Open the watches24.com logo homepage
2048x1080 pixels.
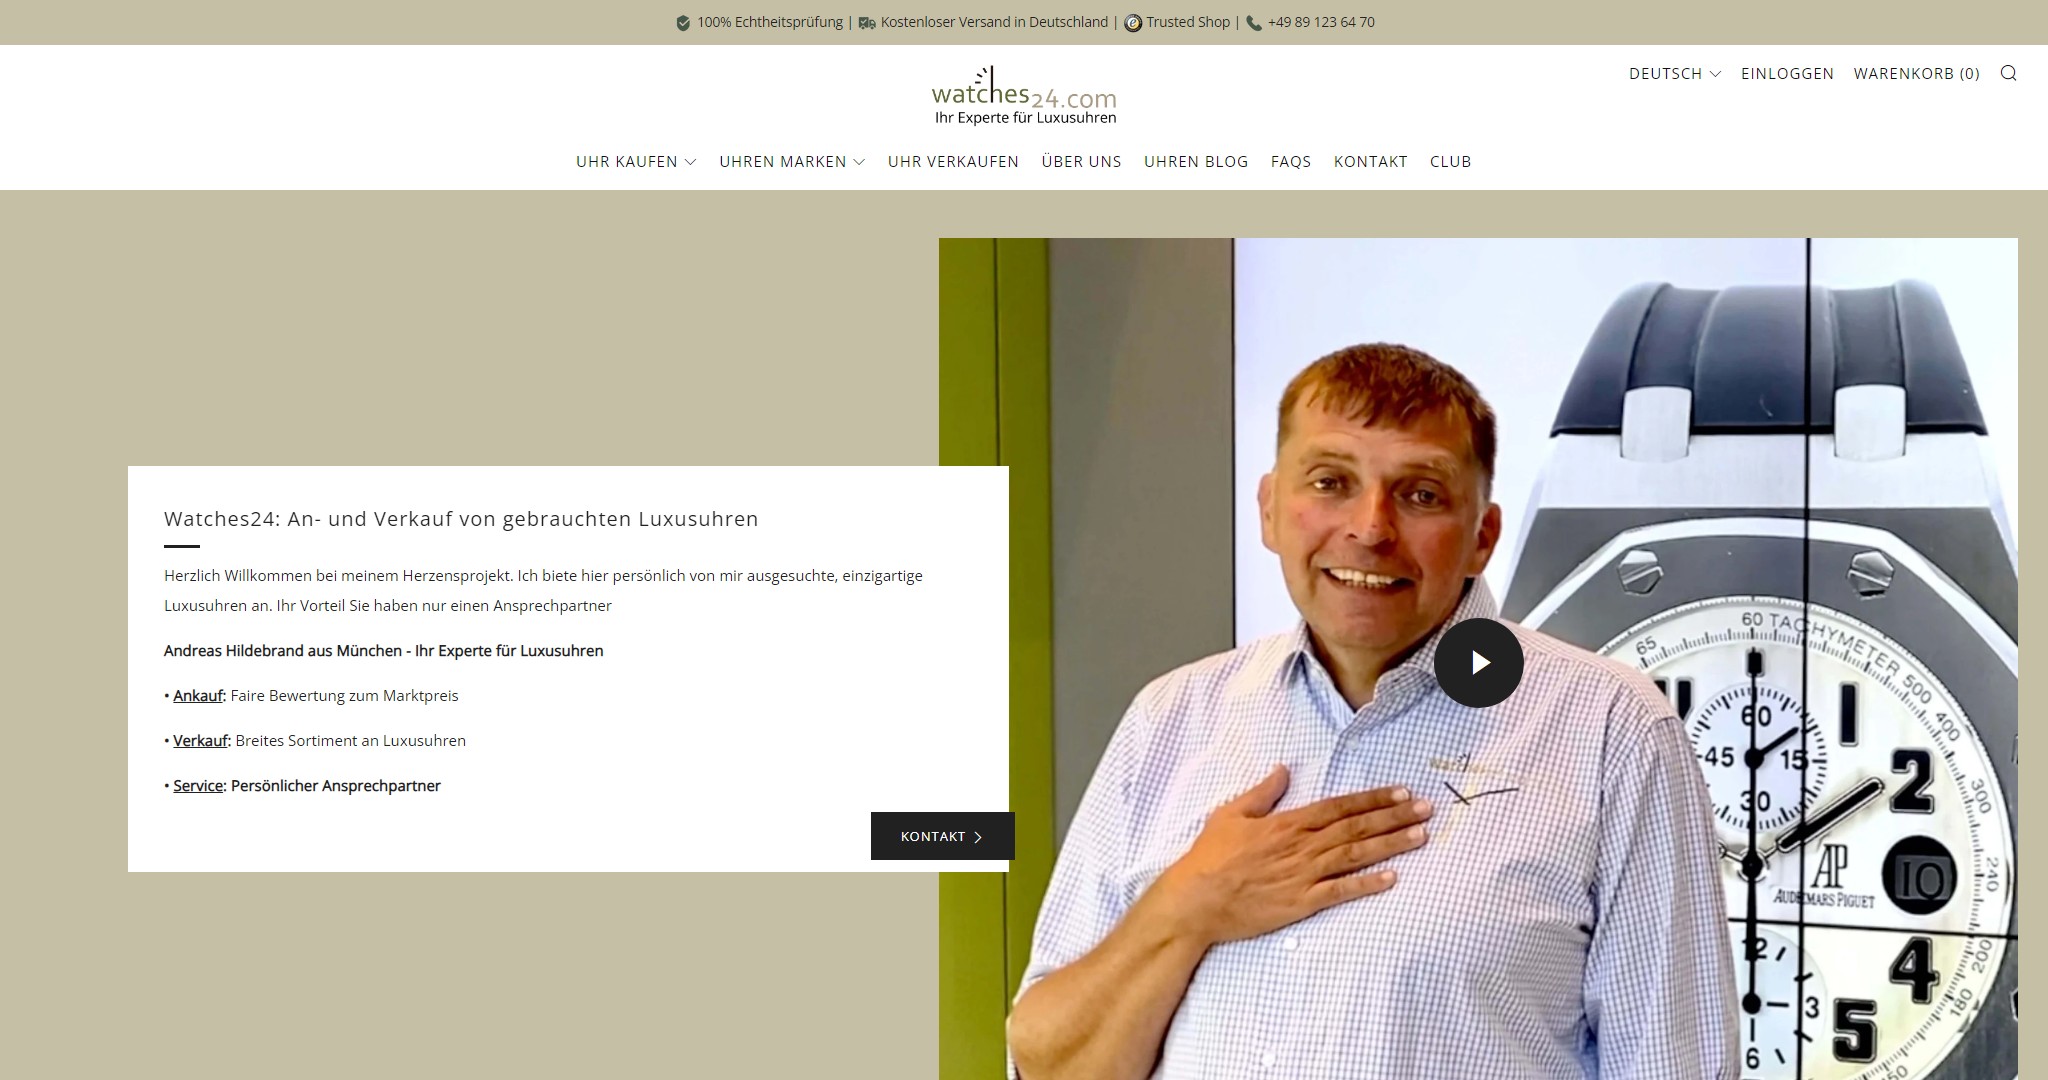[1024, 97]
